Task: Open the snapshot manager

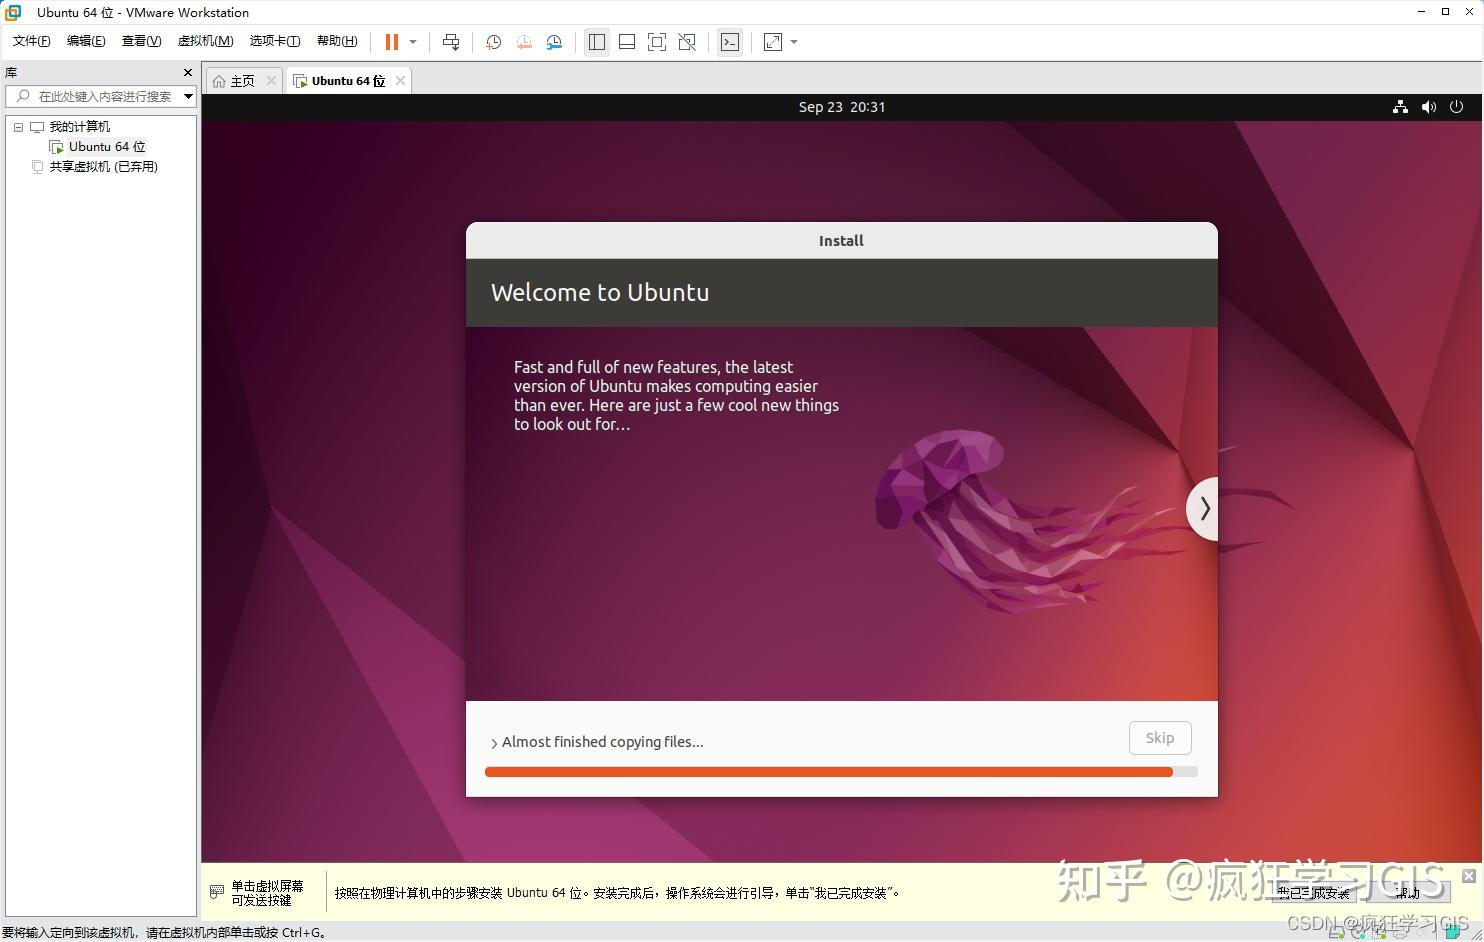Action: click(x=554, y=42)
